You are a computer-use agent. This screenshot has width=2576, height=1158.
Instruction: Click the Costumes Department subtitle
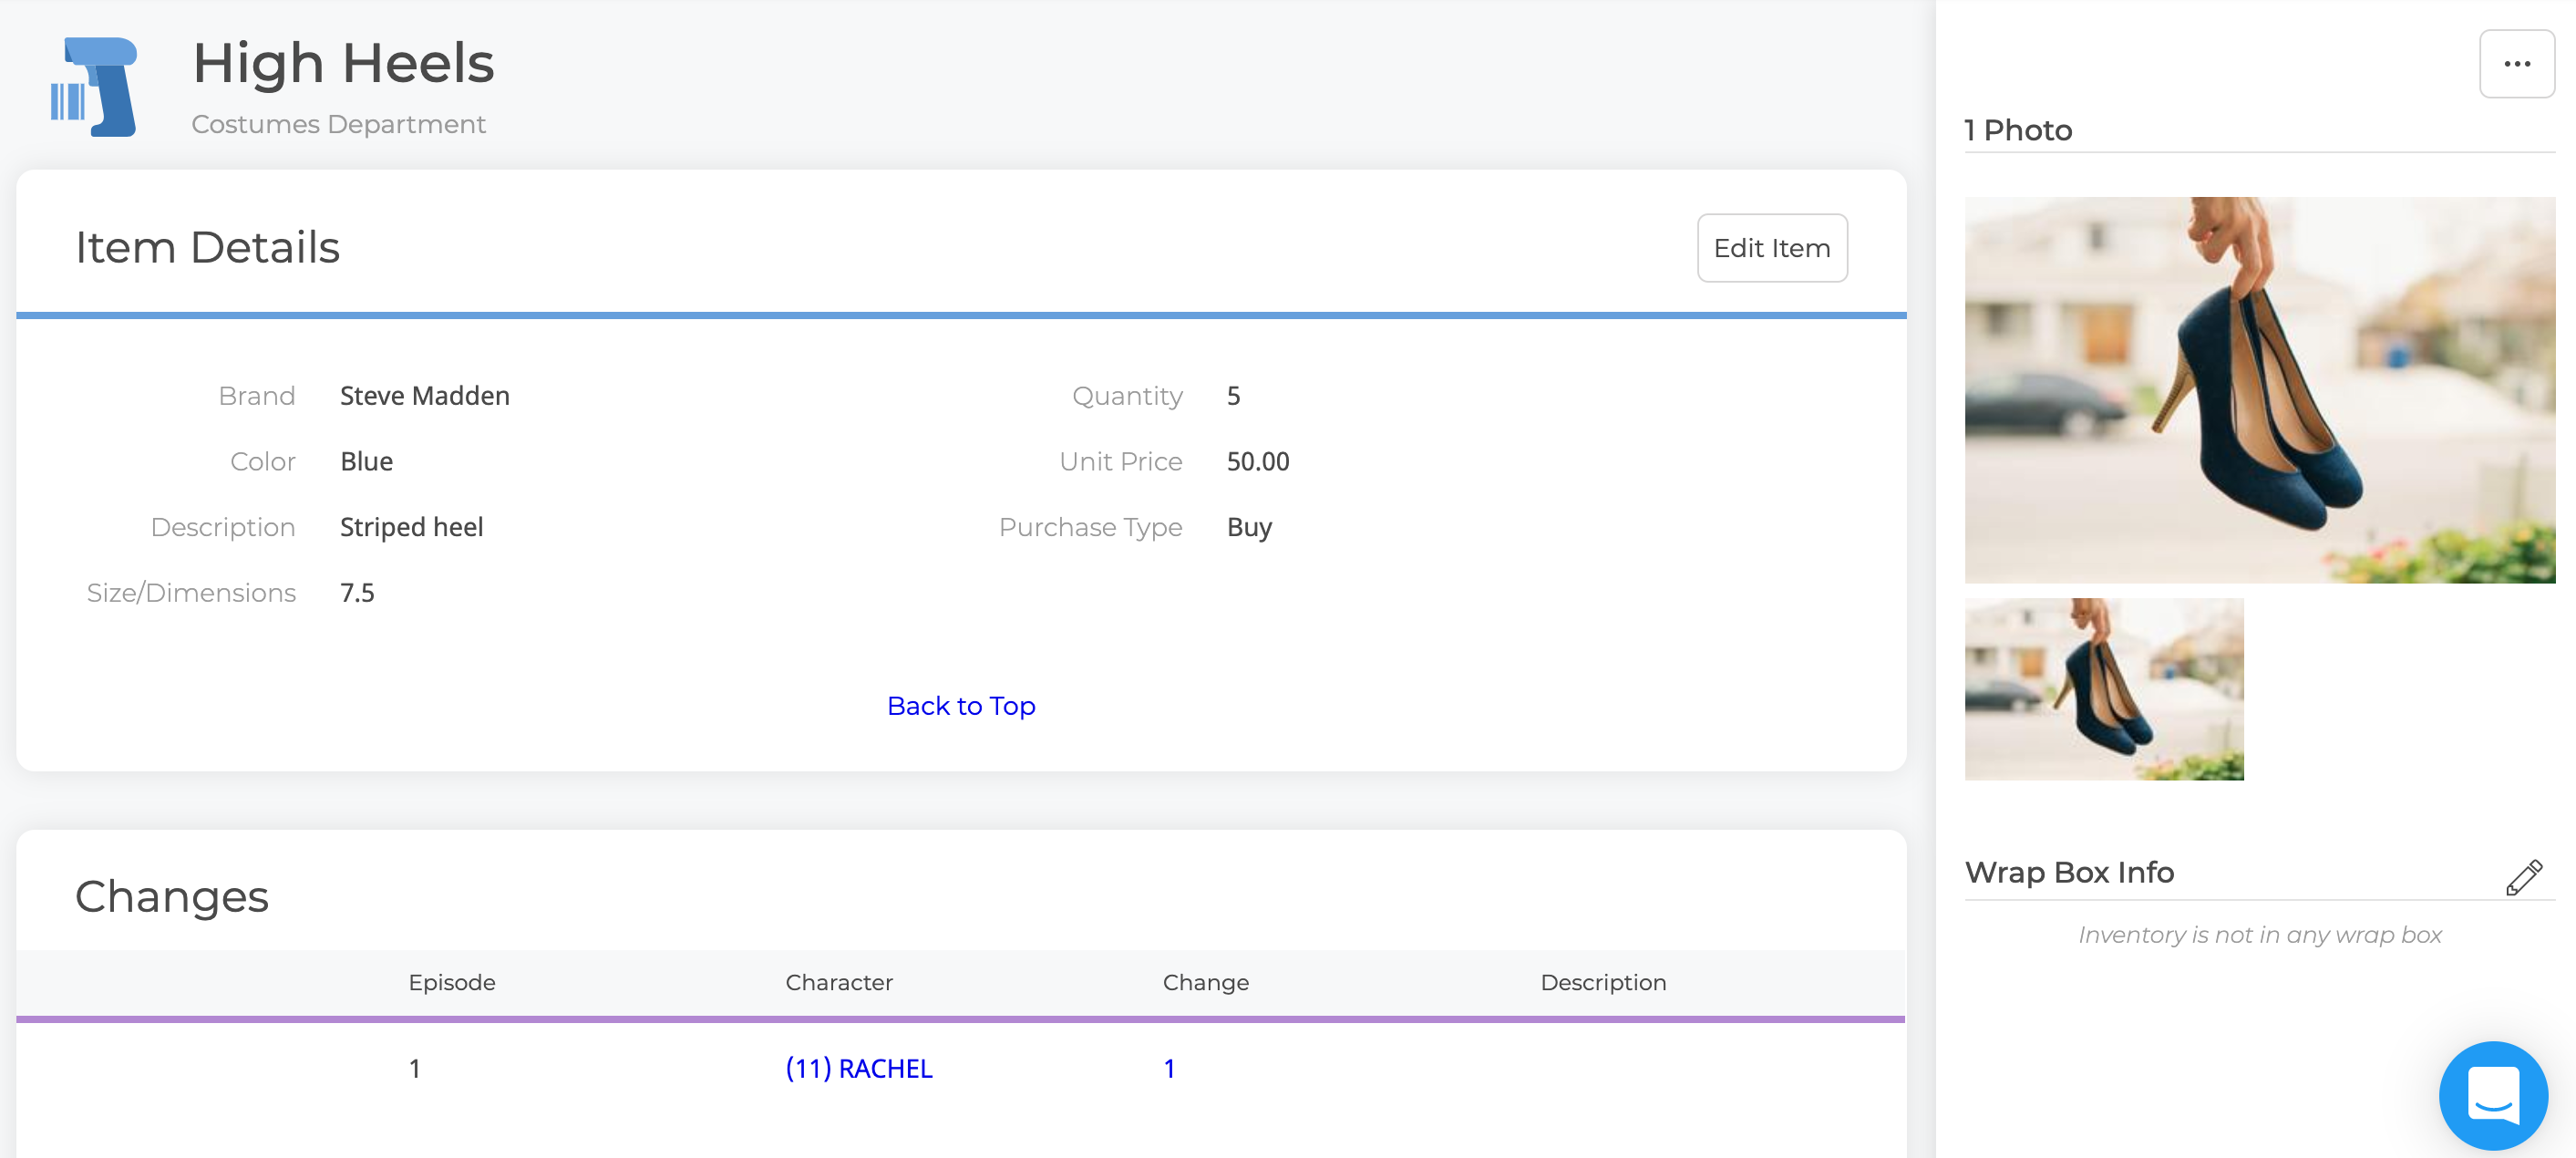click(x=338, y=124)
